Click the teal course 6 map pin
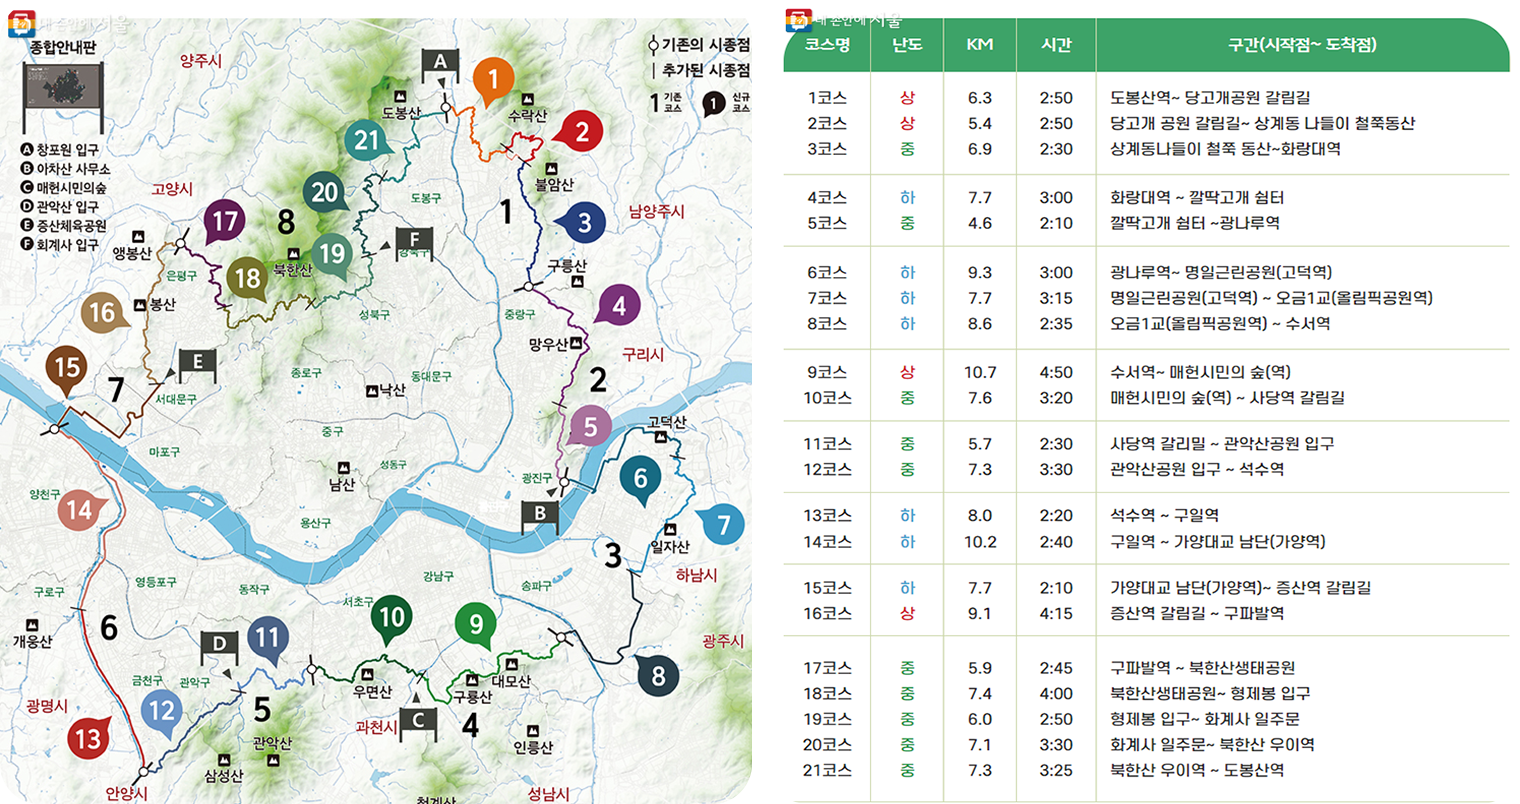Screen dimensions: 1520x804 (x=641, y=479)
